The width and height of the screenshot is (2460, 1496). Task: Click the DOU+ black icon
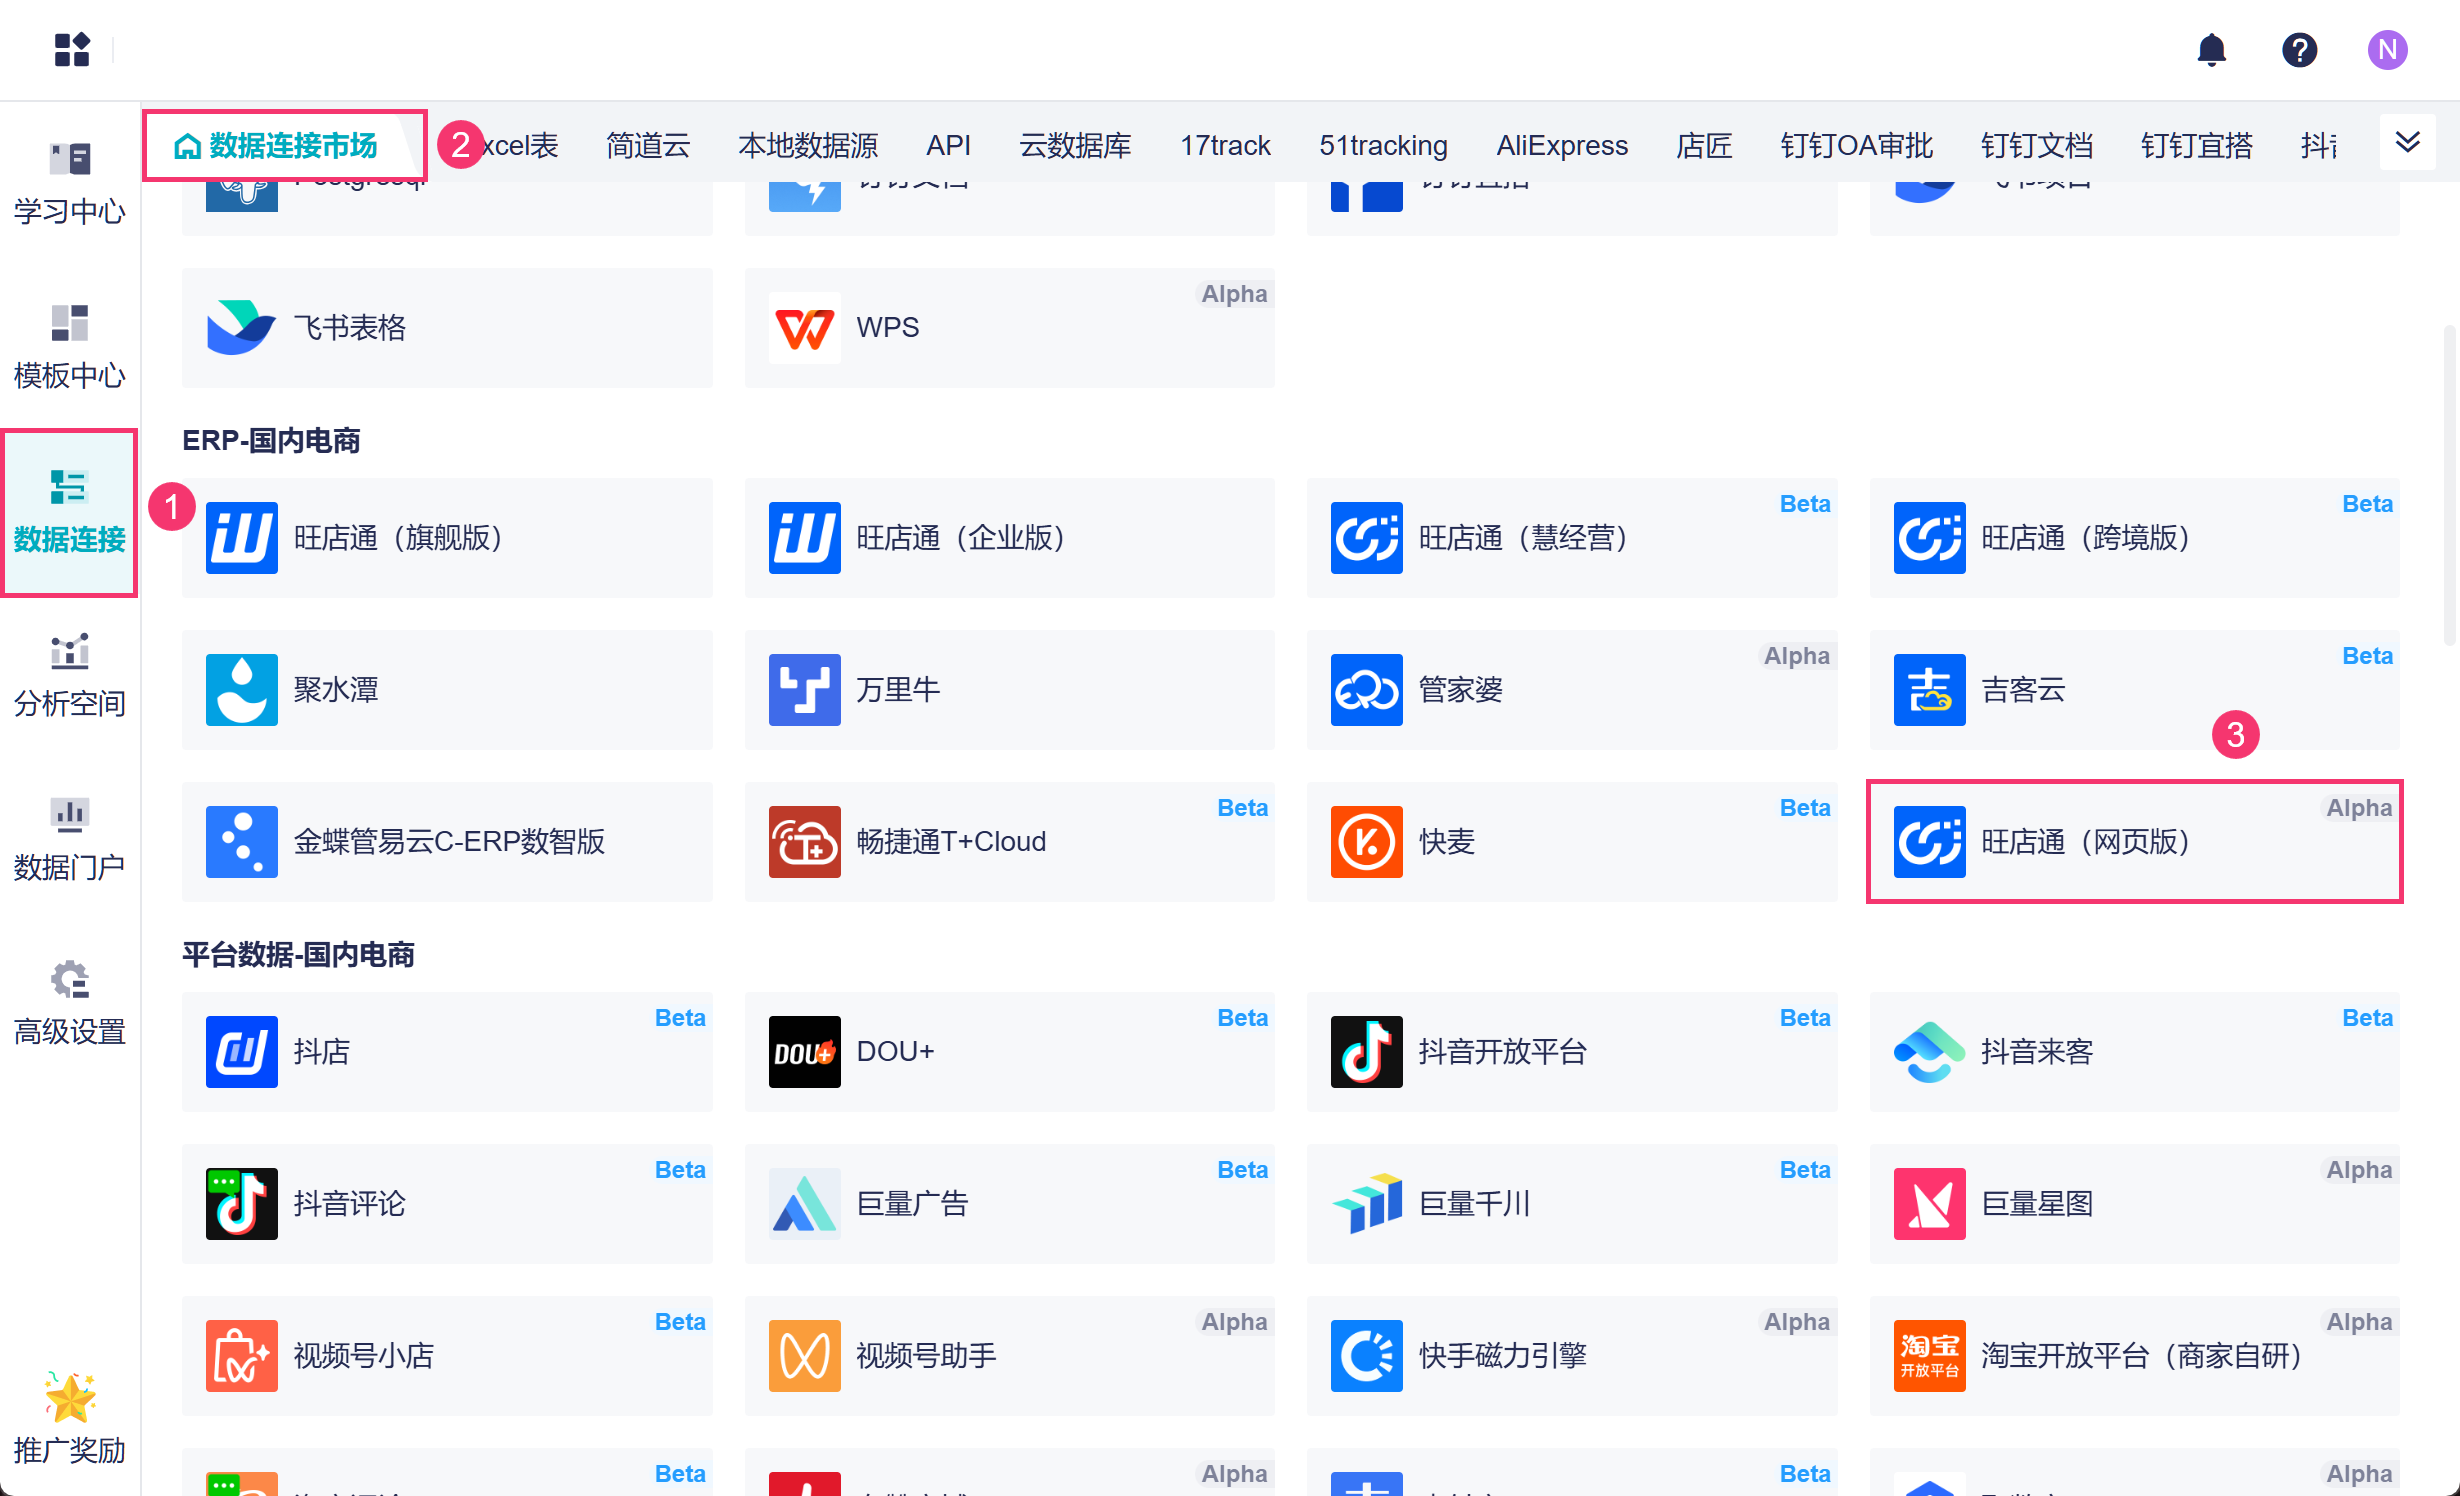point(804,1052)
